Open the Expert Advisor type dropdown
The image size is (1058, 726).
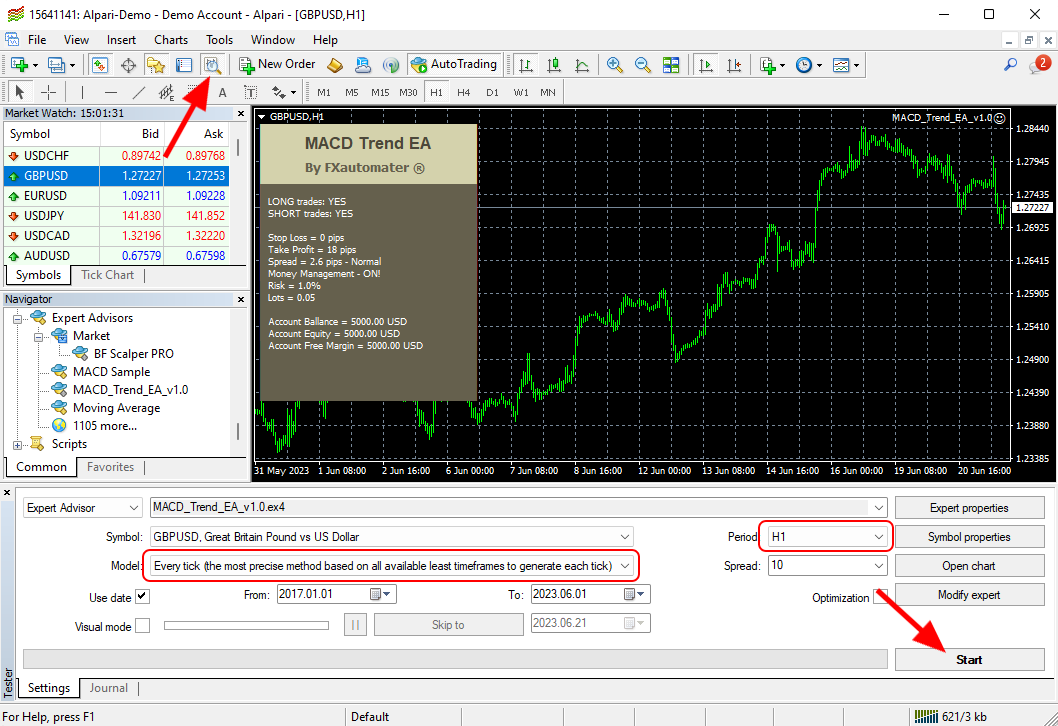82,507
